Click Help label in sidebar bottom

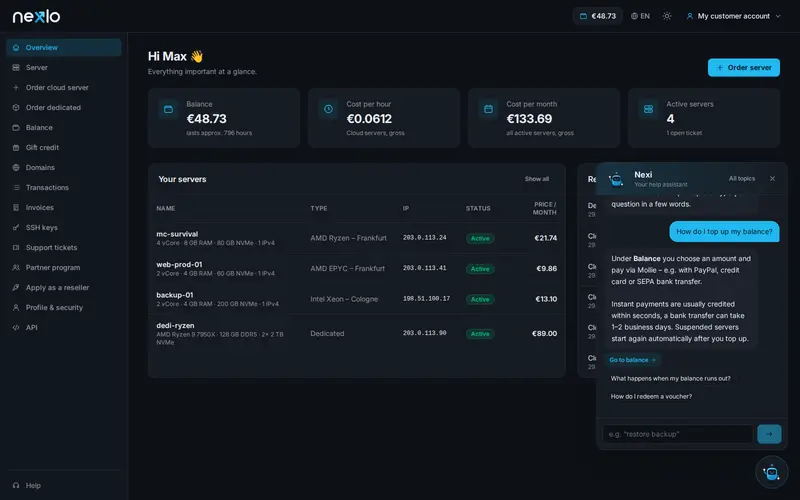[x=33, y=485]
